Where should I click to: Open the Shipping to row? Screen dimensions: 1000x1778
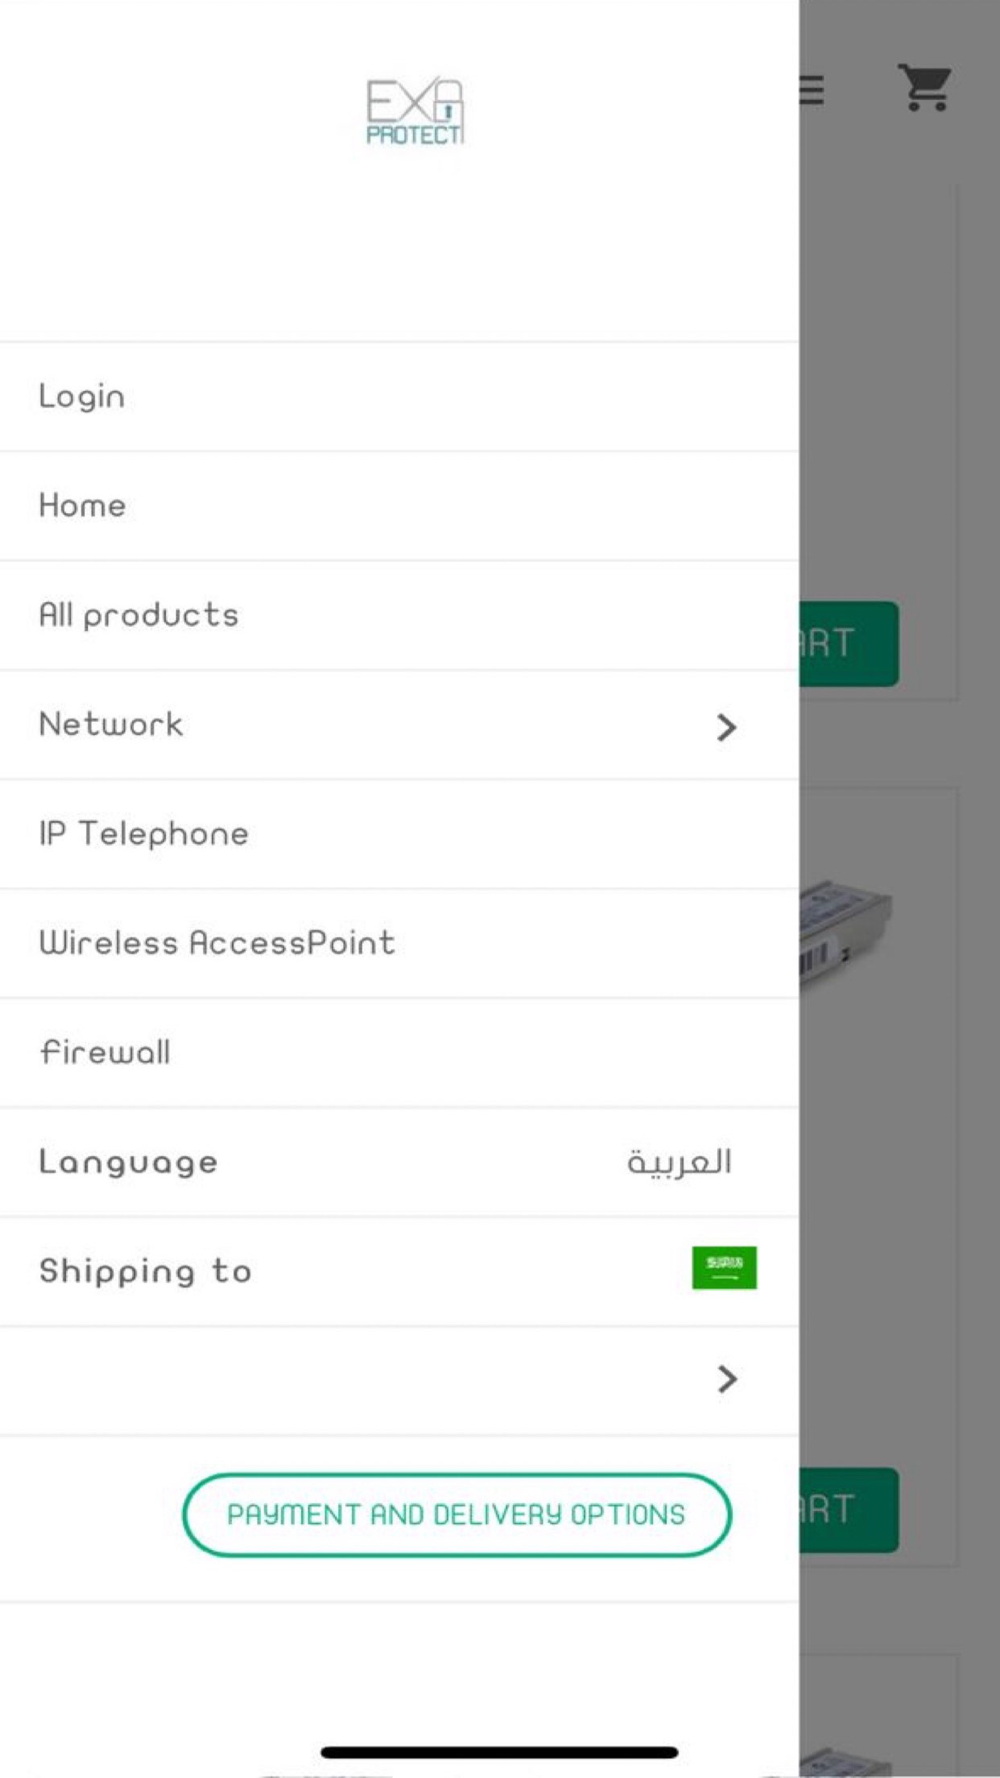point(399,1272)
